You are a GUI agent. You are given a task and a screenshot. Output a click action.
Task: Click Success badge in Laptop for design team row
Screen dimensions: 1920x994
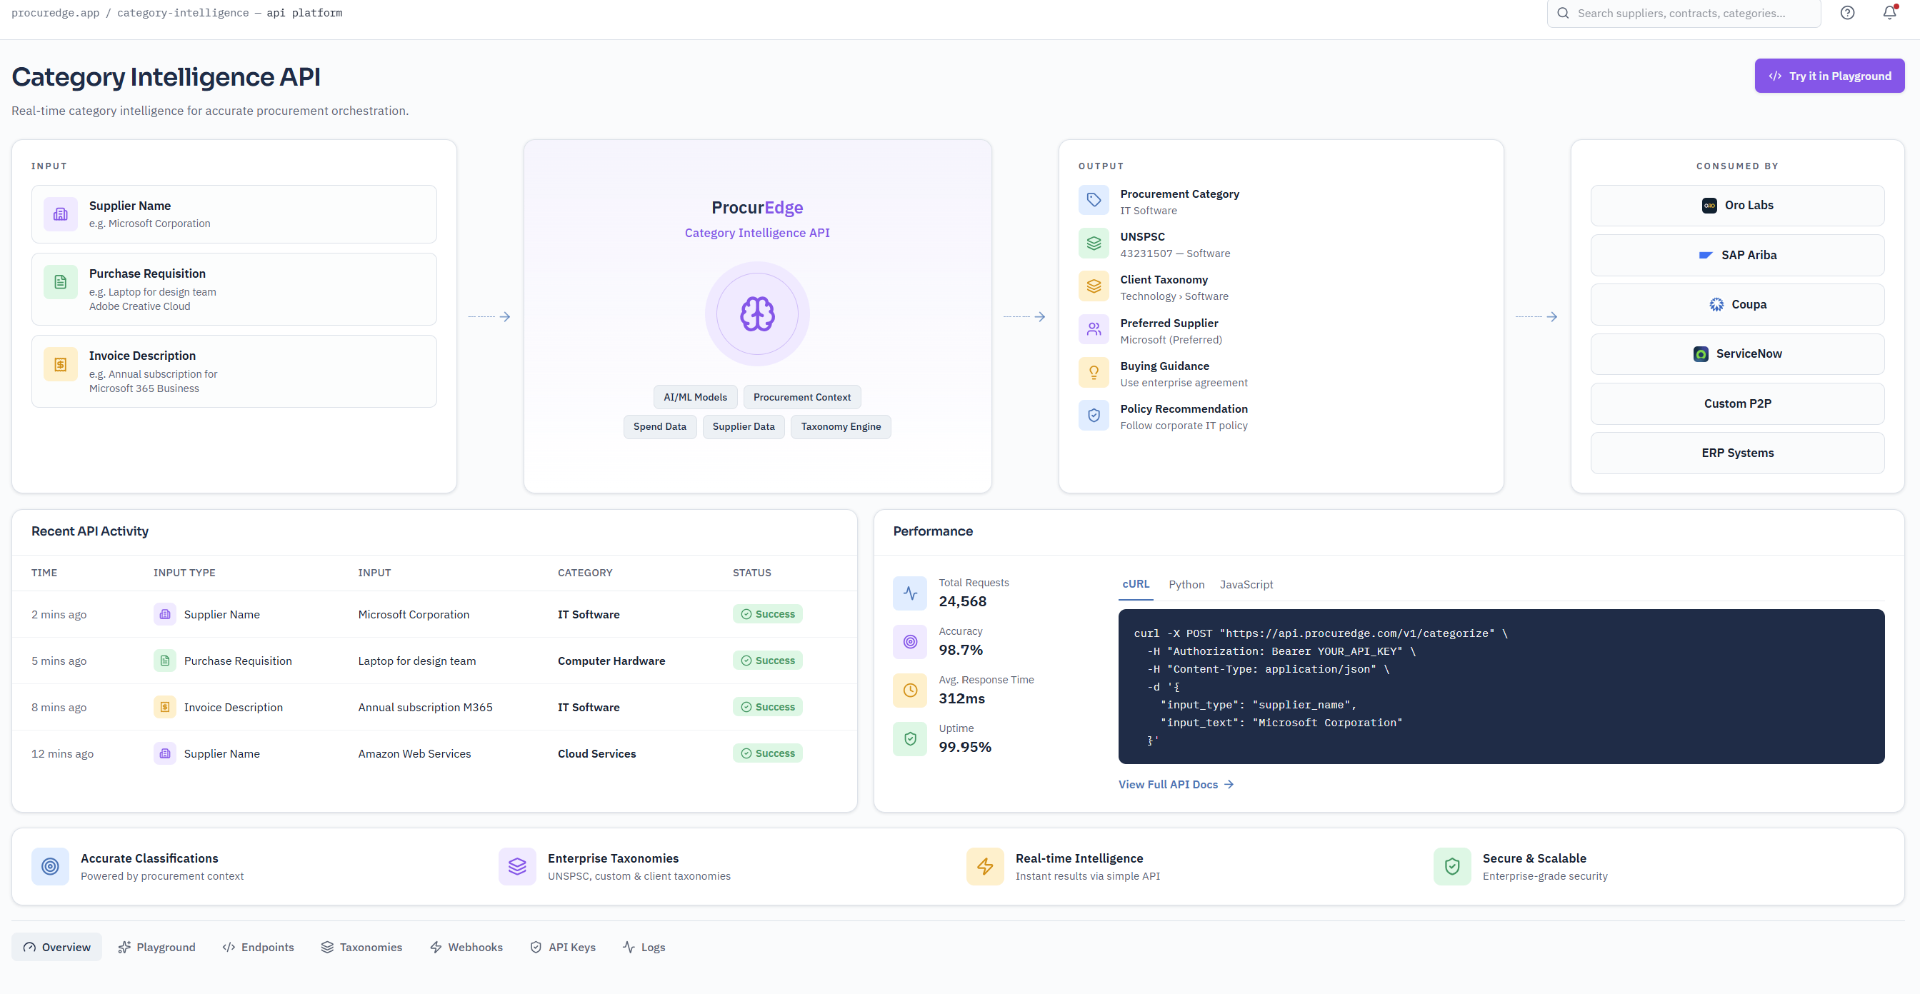point(768,661)
